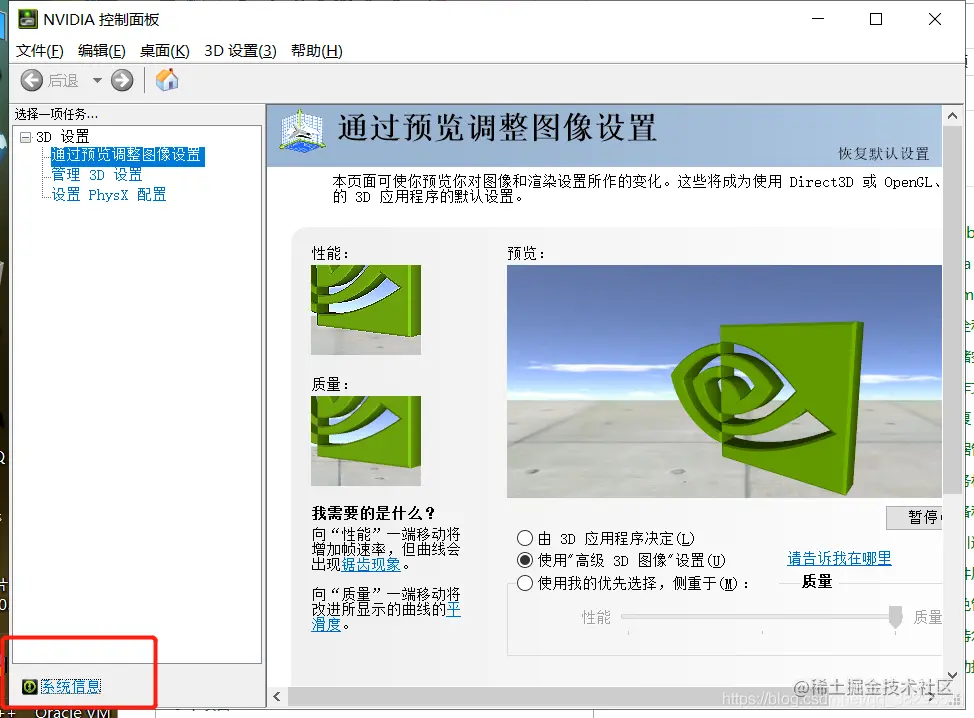This screenshot has height=718, width=974.
Task: Collapse the 3D 设置 tree node
Action: (25, 137)
